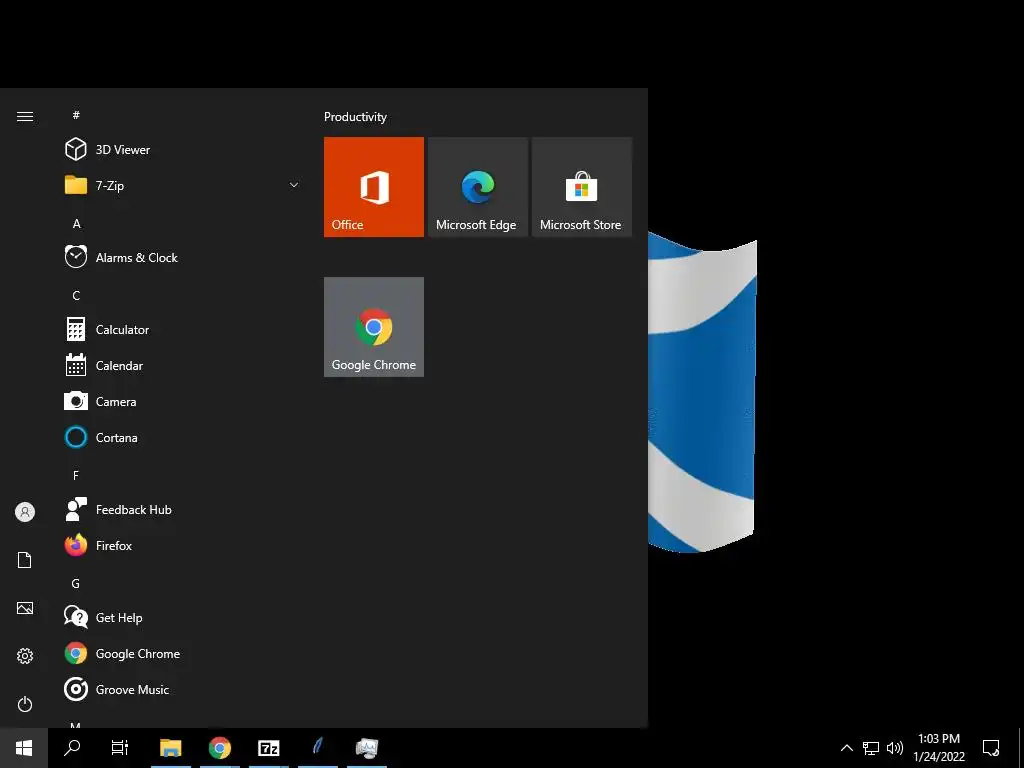Open Feedback Hub app

(182, 509)
